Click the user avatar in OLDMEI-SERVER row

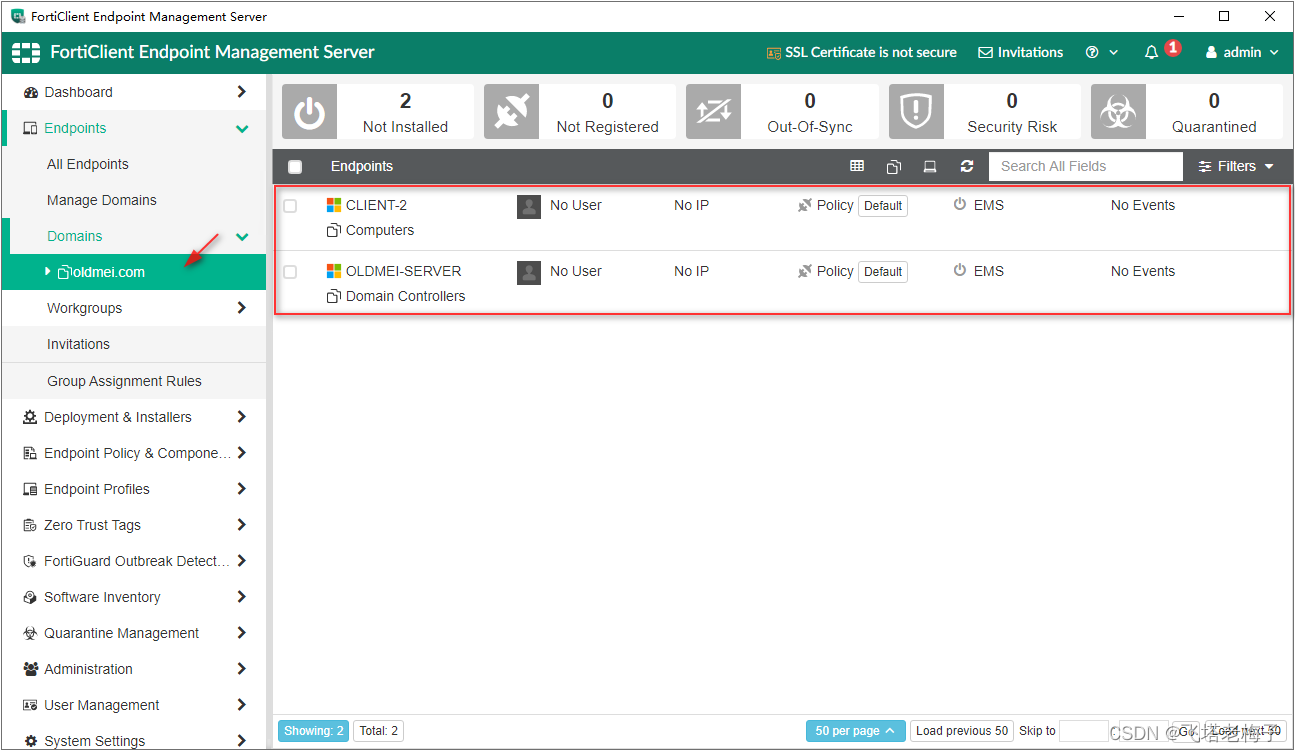(x=529, y=272)
